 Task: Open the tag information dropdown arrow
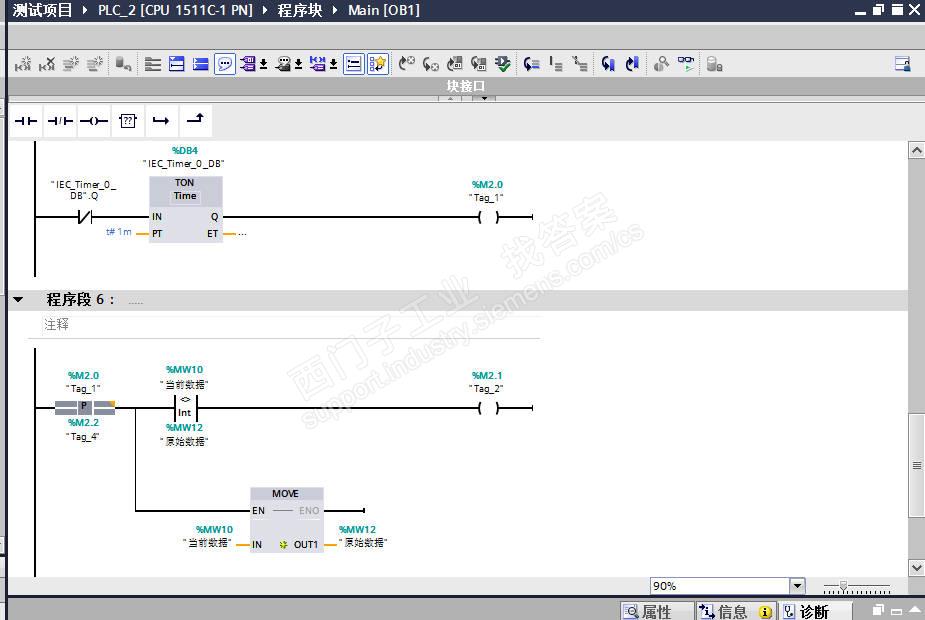click(x=298, y=64)
